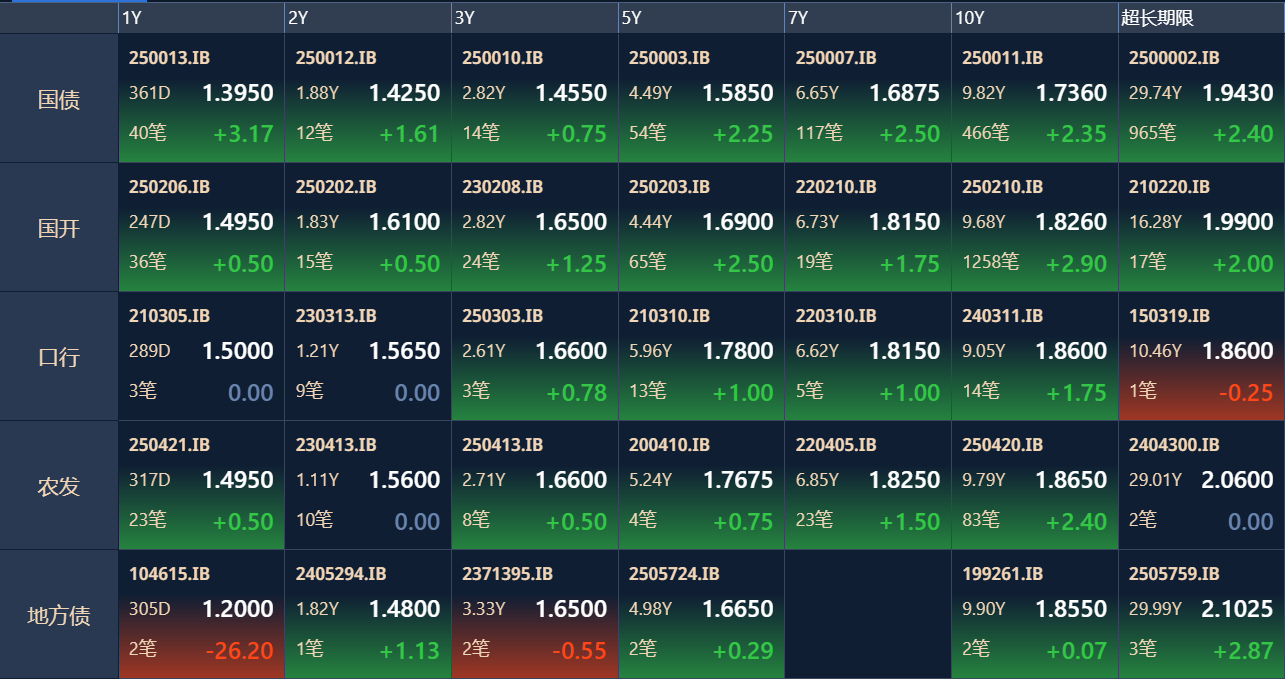Click the 国开 row label
The height and width of the screenshot is (679, 1285).
coord(59,228)
